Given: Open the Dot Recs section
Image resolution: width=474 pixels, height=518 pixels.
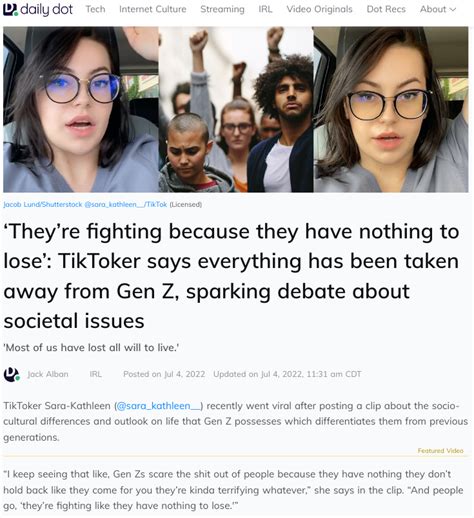Looking at the screenshot, I should 386,9.
